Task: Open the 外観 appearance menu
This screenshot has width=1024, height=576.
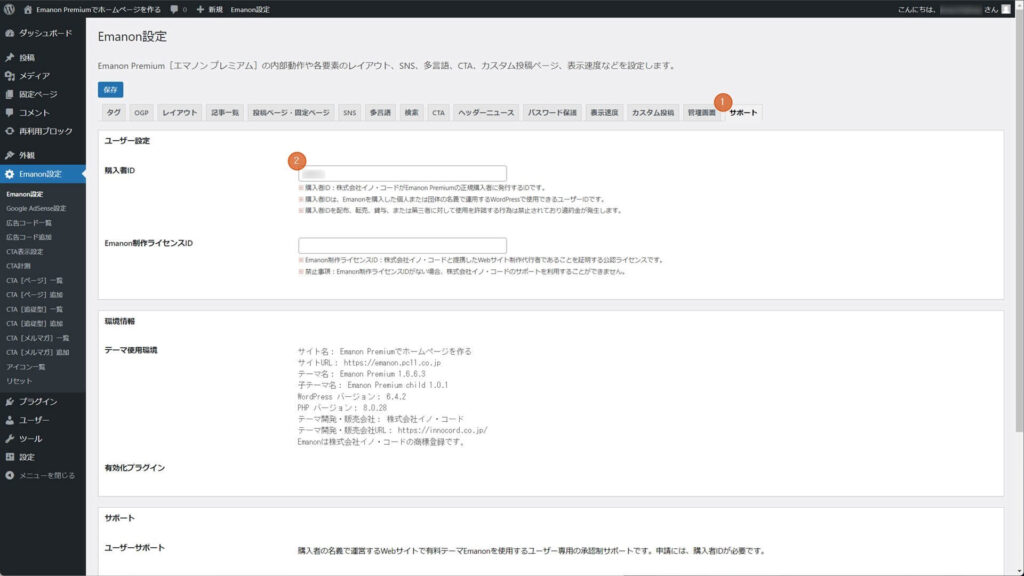Action: point(27,155)
